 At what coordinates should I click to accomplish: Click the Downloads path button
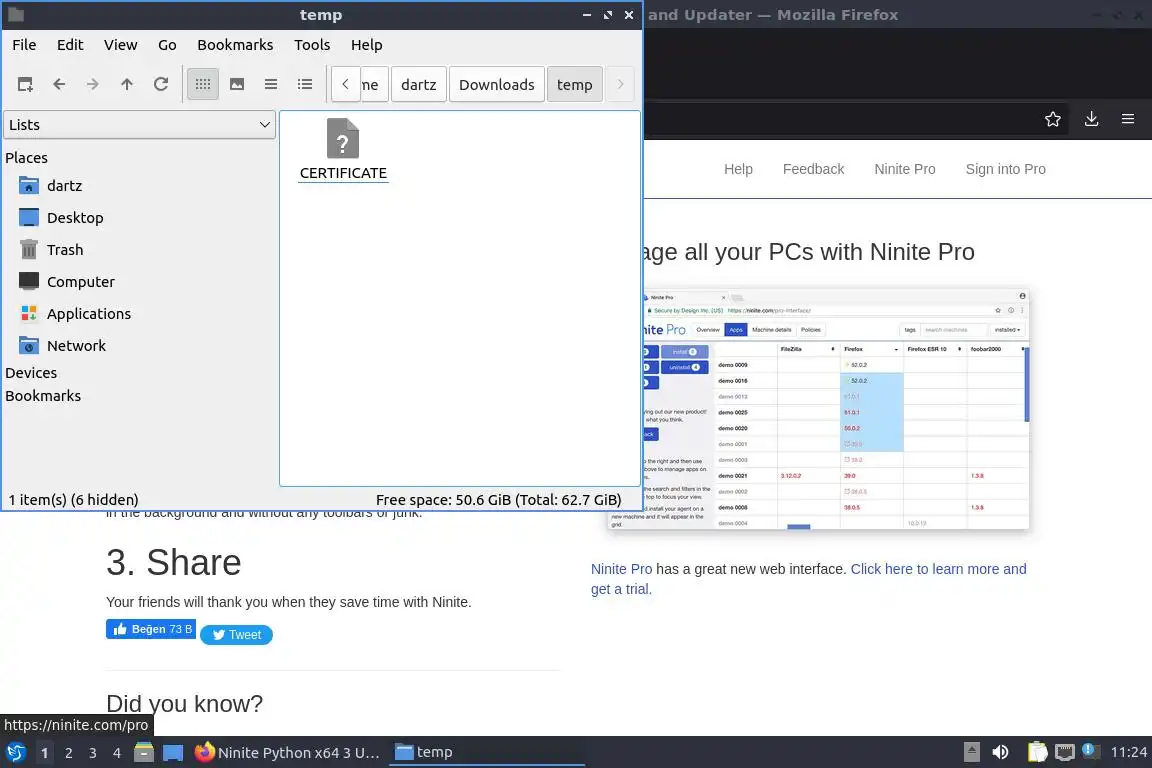497,85
